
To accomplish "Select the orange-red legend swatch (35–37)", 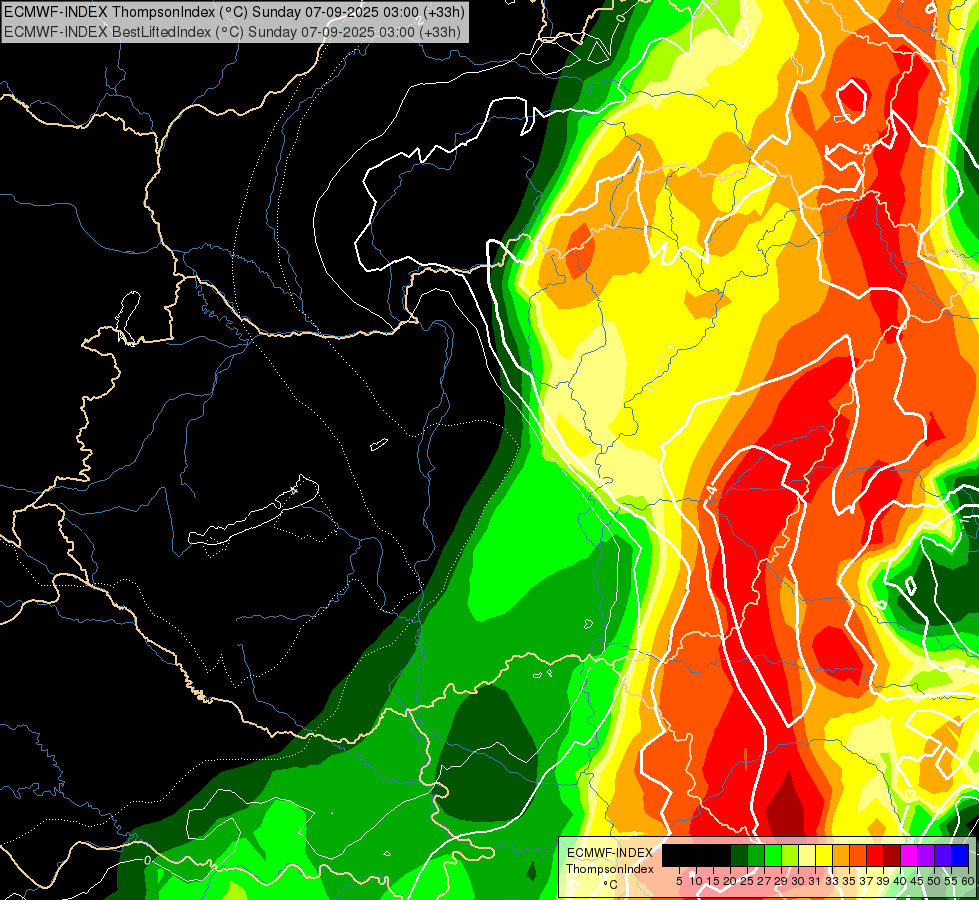I will [858, 856].
